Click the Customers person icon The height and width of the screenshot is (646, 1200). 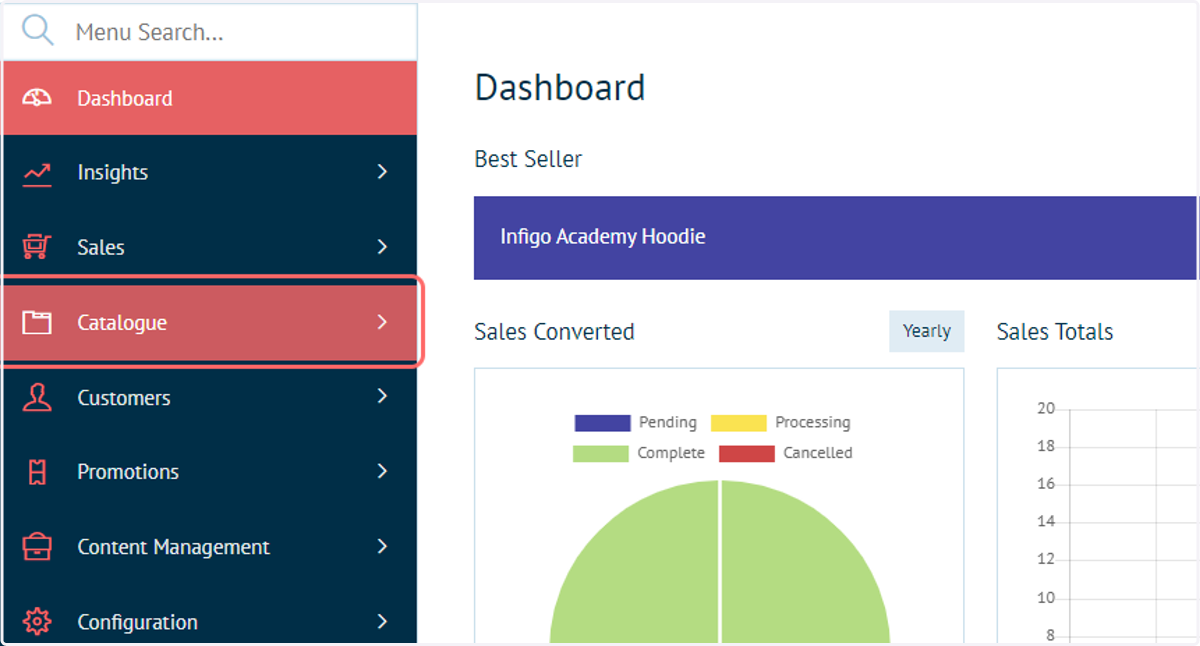[x=37, y=397]
